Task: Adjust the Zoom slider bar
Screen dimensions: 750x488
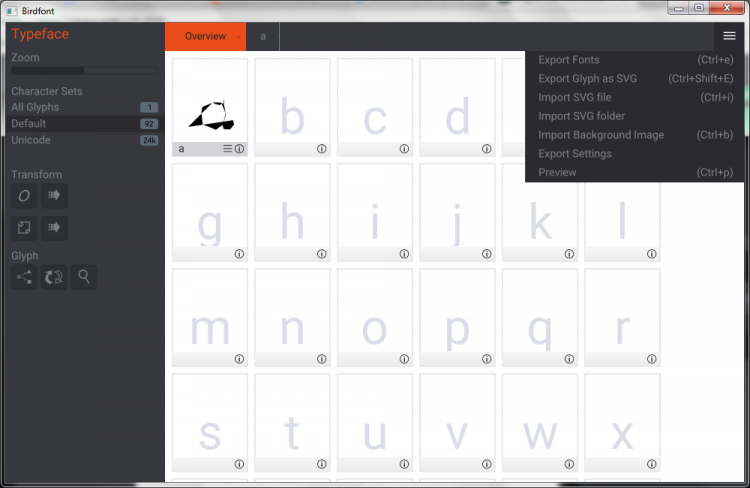Action: pos(84,70)
